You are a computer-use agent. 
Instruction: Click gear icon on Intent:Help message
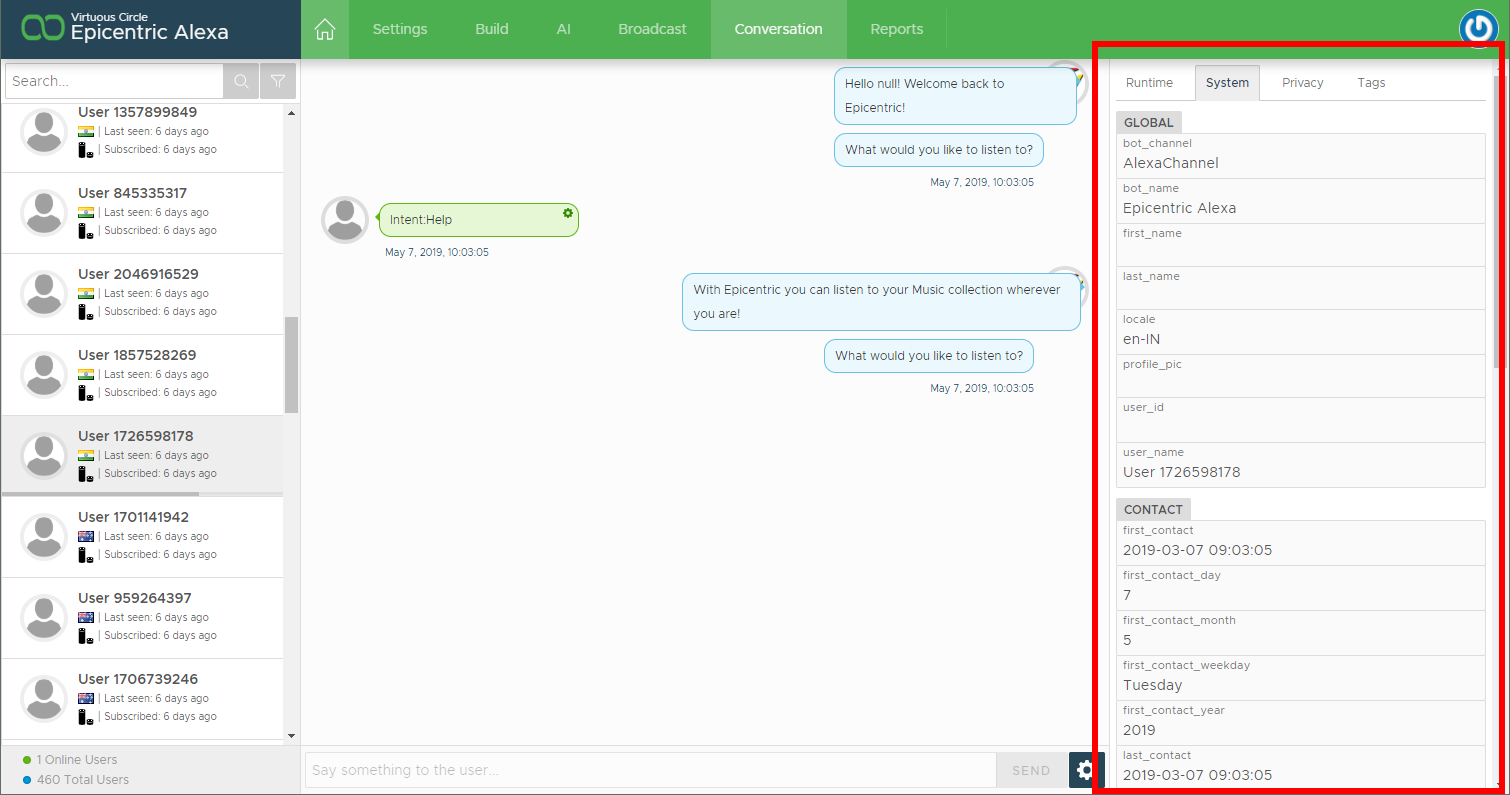[x=568, y=213]
